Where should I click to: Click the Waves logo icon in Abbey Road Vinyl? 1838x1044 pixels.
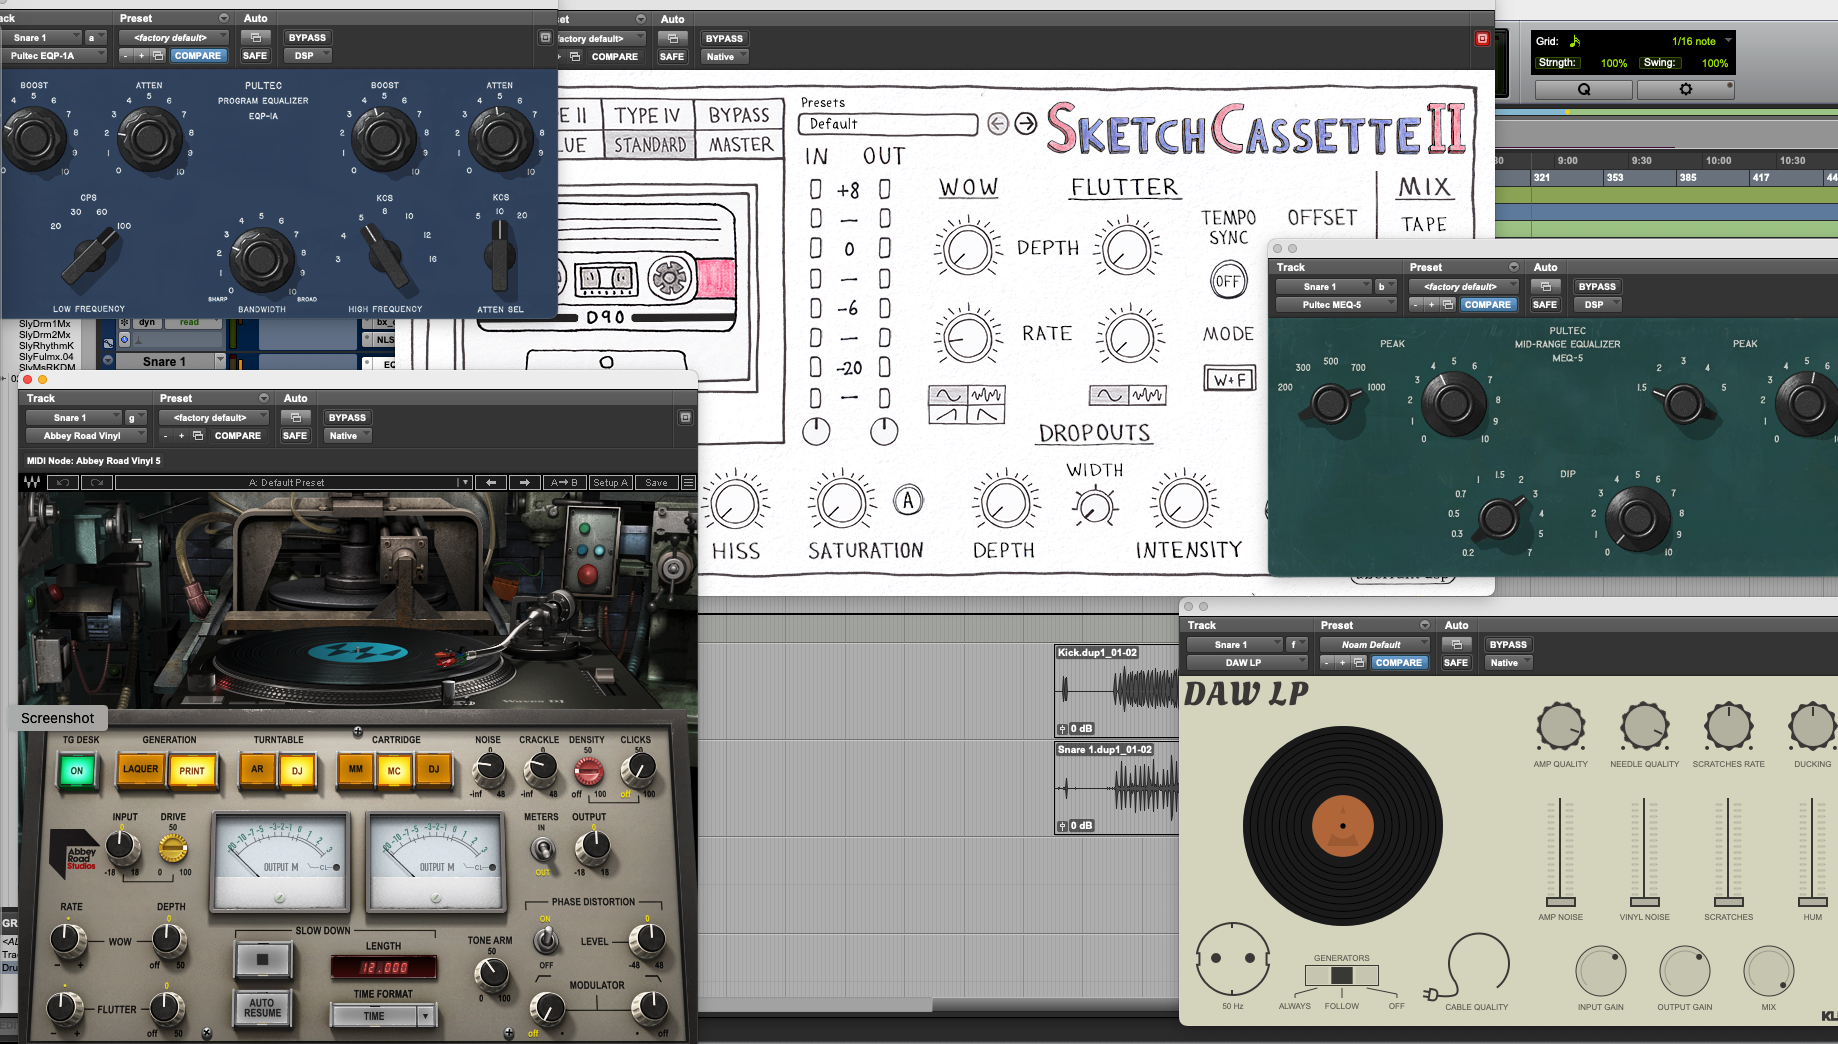pyautogui.click(x=32, y=482)
